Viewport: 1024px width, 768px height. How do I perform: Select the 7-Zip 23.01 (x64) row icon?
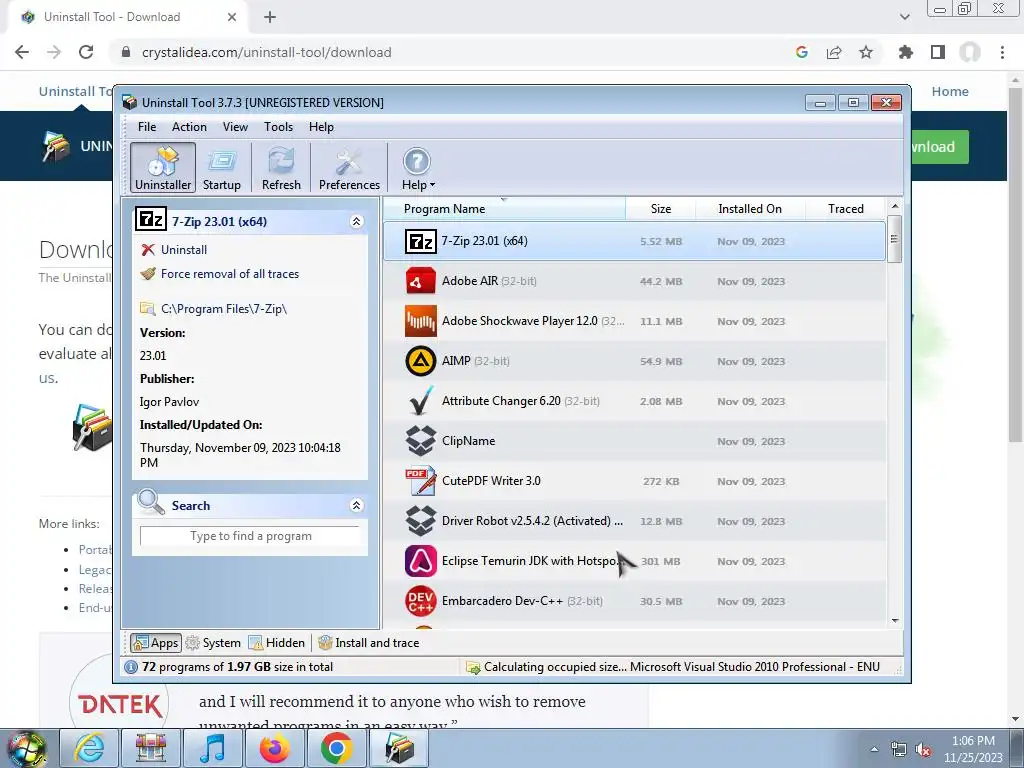(x=421, y=242)
